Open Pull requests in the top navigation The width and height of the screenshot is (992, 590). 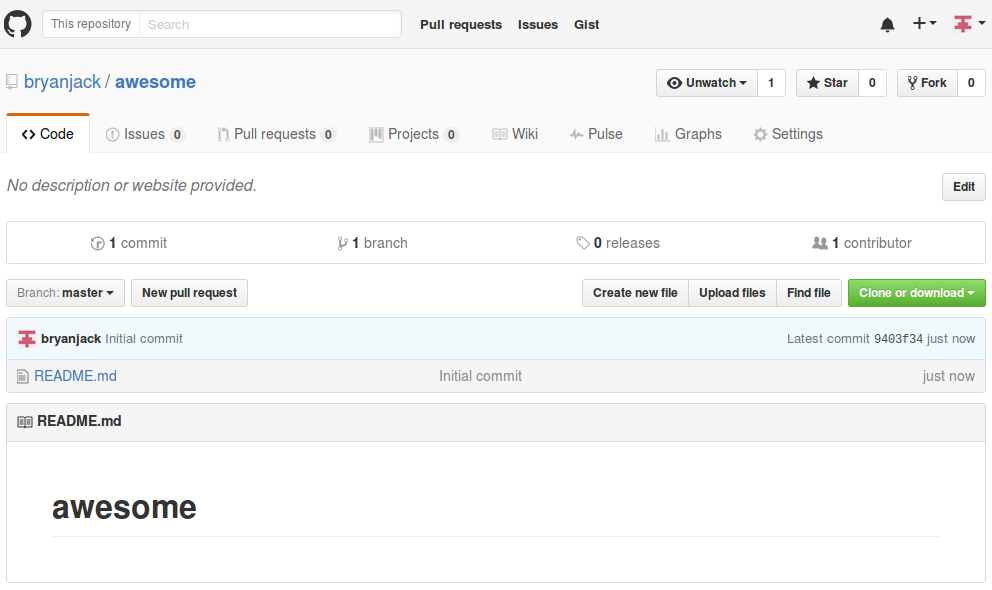click(x=461, y=25)
